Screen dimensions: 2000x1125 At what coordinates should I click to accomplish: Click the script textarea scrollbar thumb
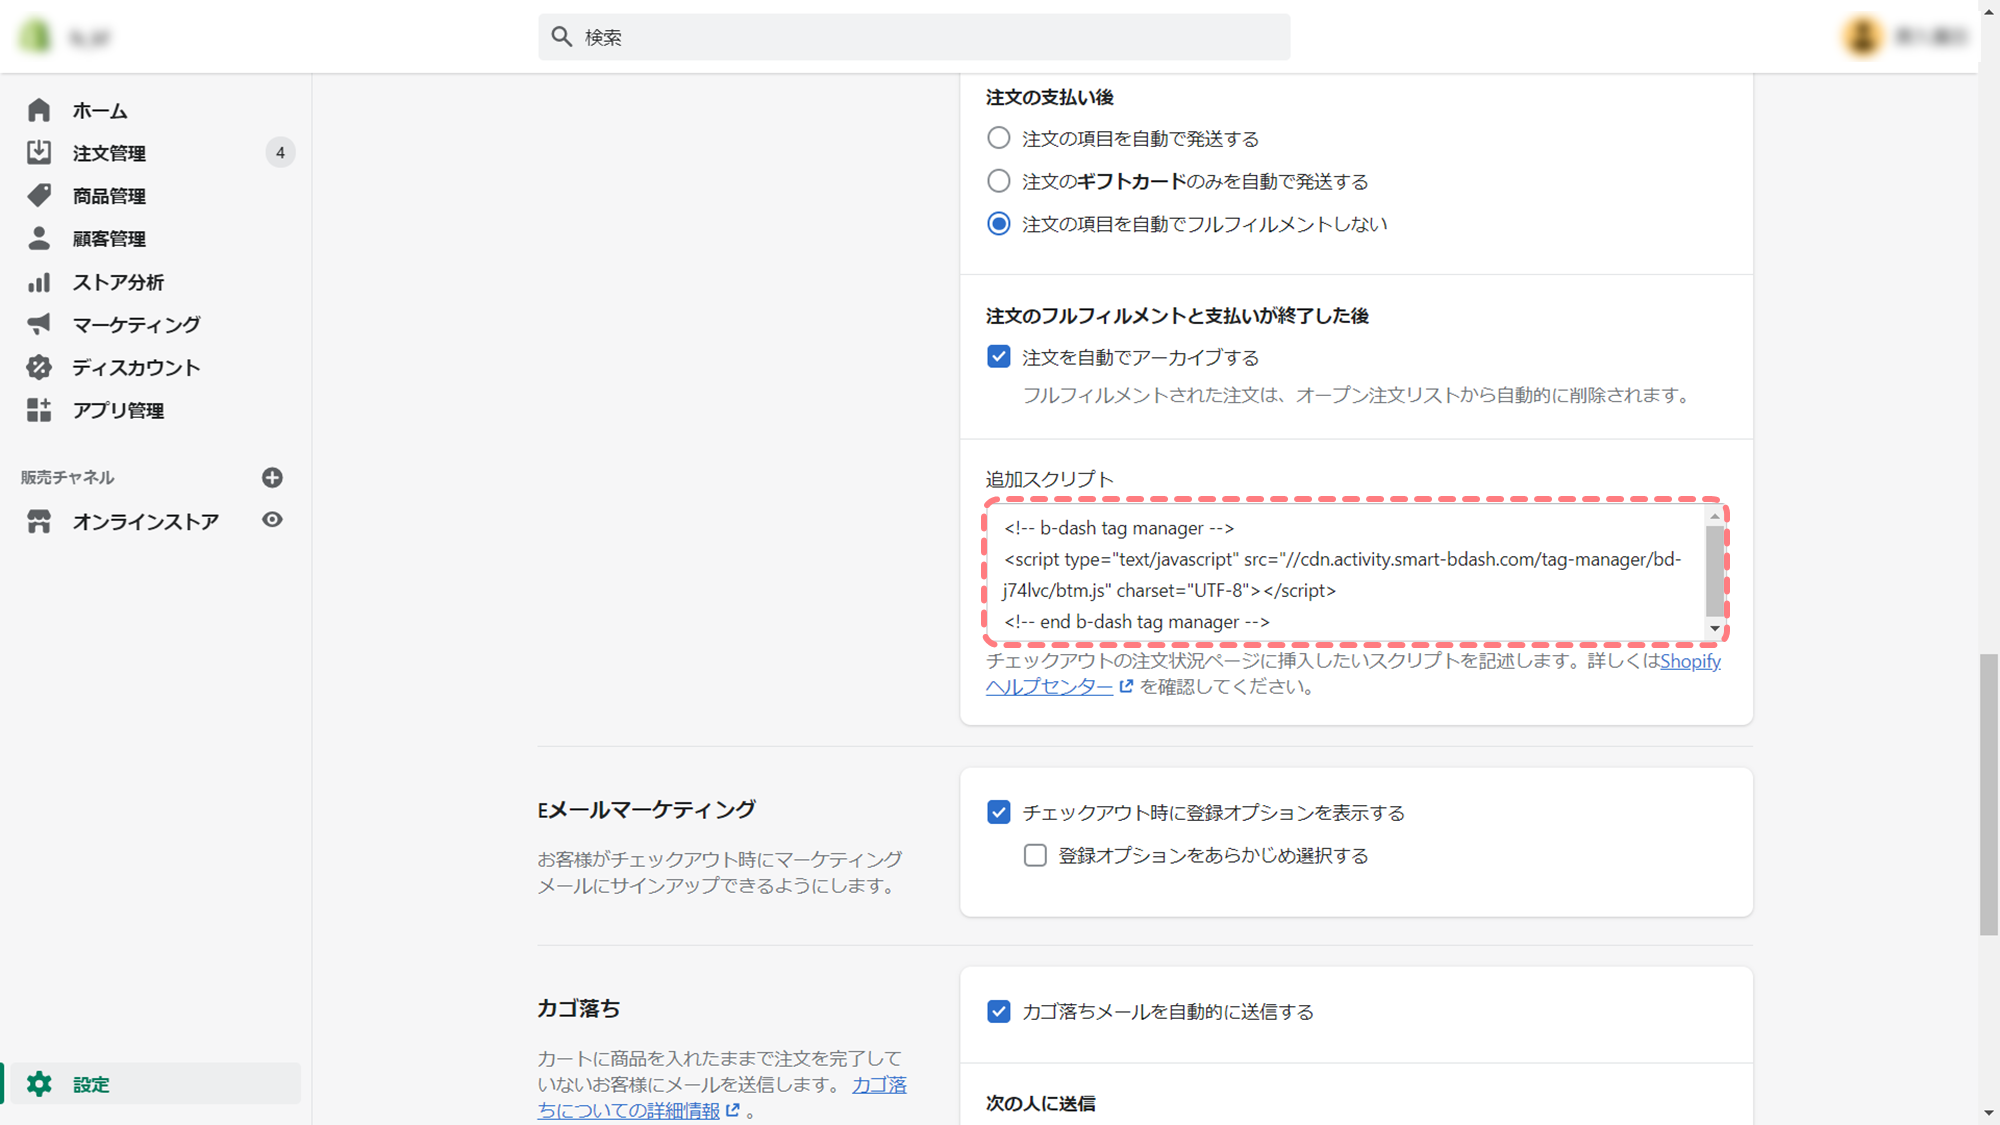point(1715,571)
